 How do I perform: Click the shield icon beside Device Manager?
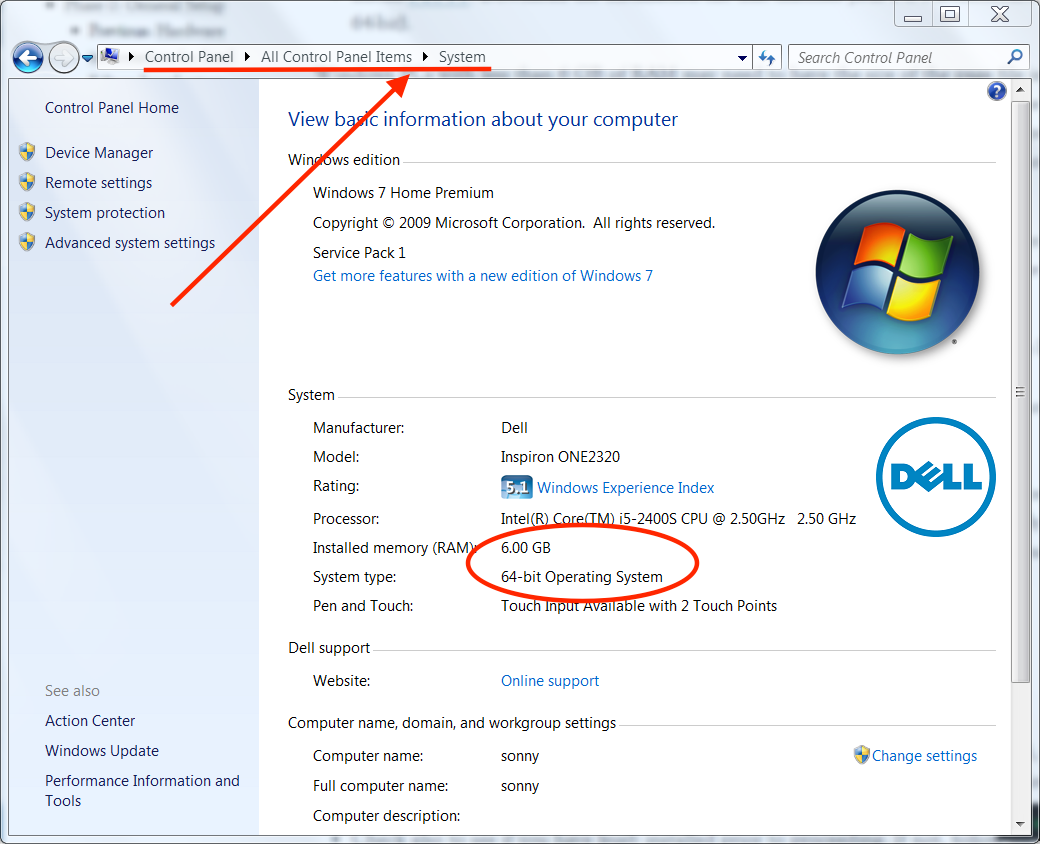[x=27, y=152]
